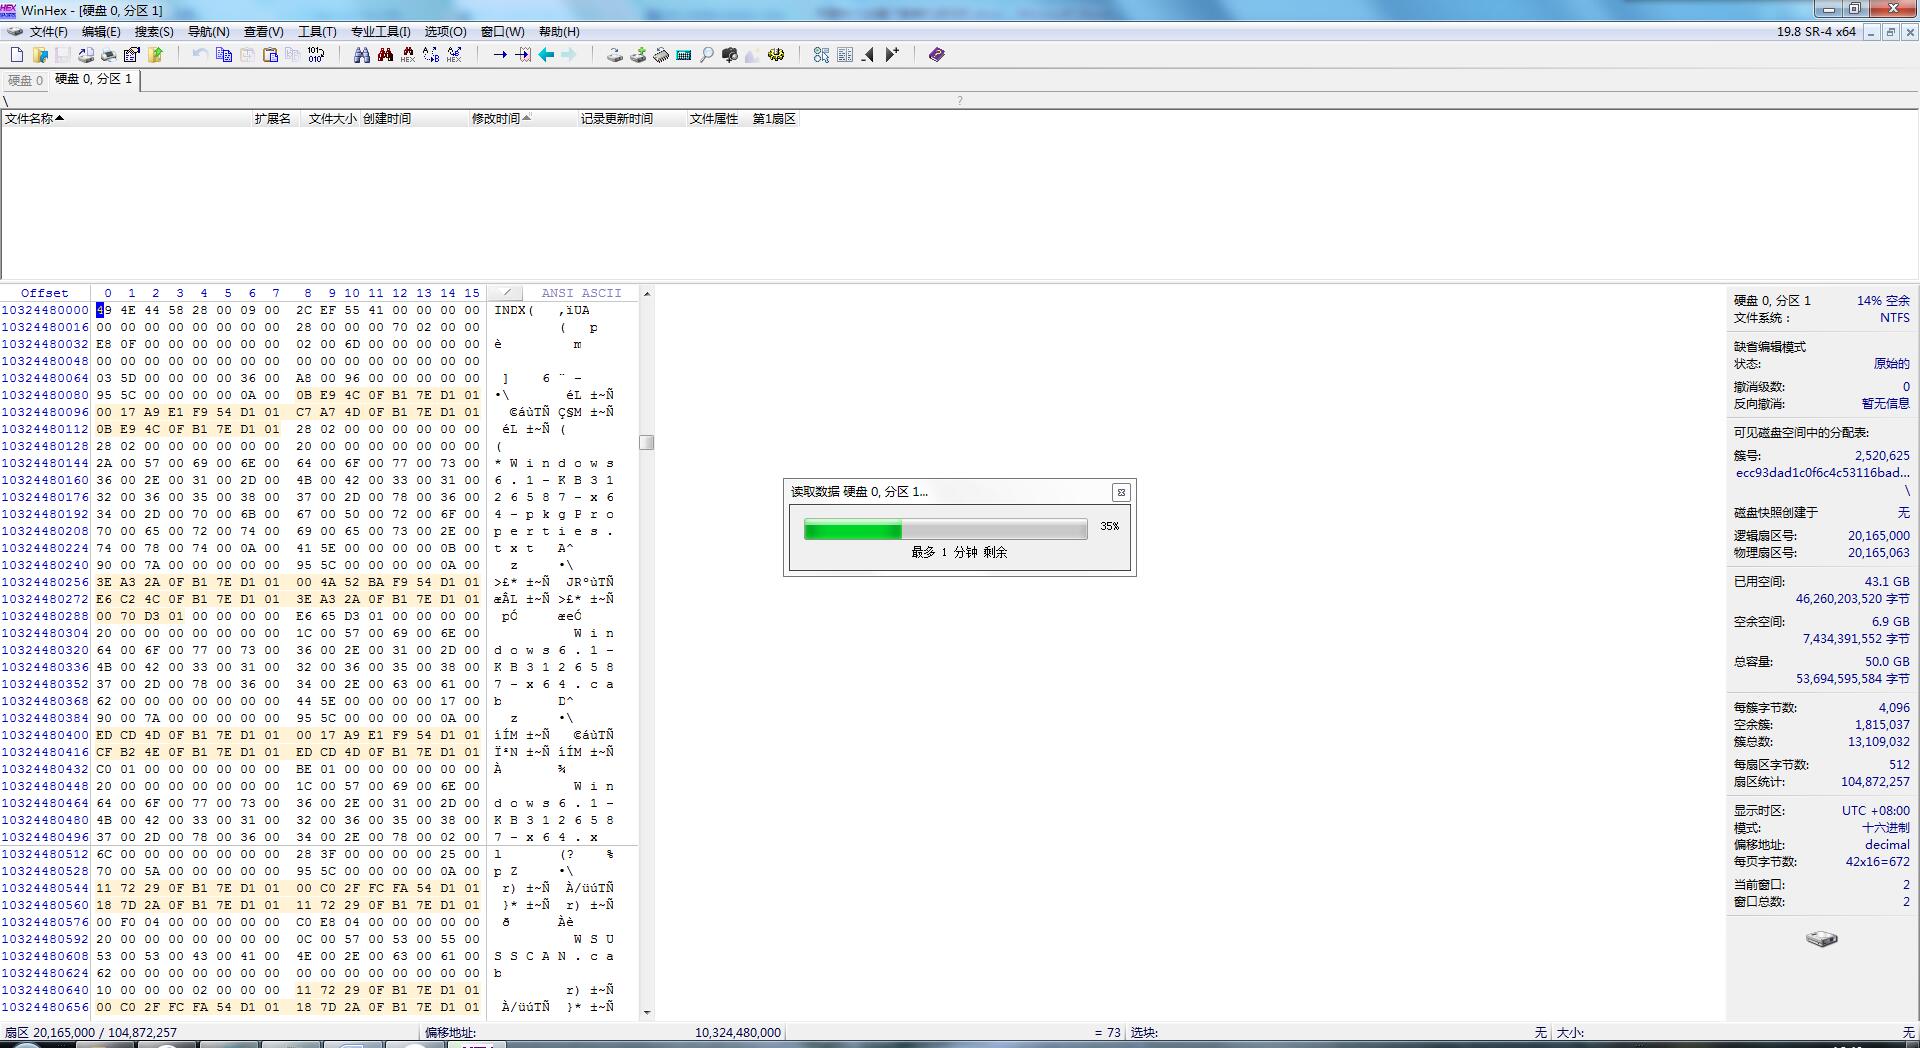Viewport: 1920px width, 1048px height.
Task: Click the Open RAM chip toolbar icon
Action: [661, 55]
